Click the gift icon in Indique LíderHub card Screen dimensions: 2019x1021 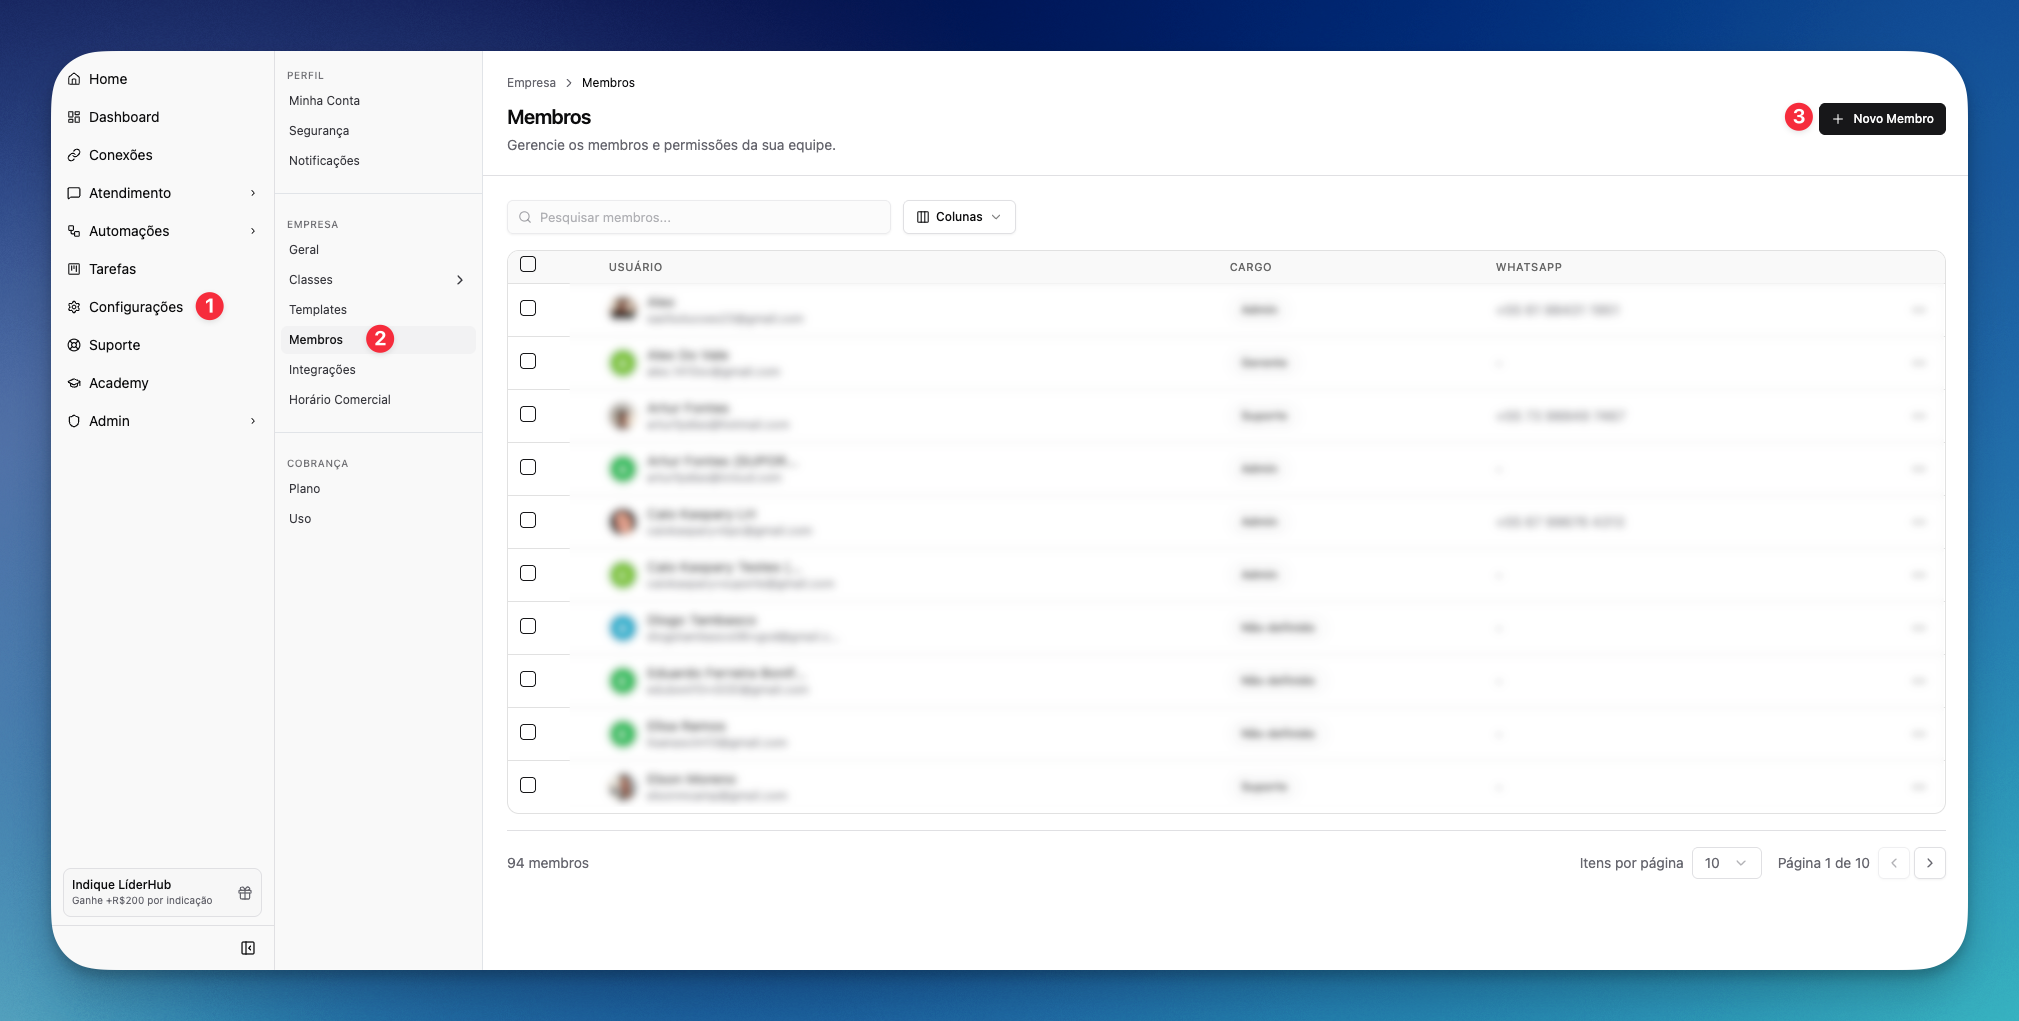coord(245,893)
